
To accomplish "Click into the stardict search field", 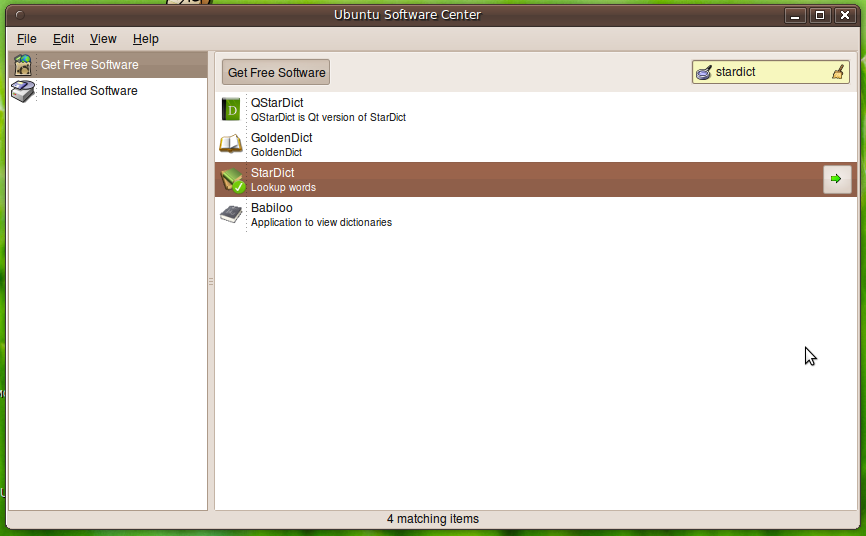I will 770,72.
